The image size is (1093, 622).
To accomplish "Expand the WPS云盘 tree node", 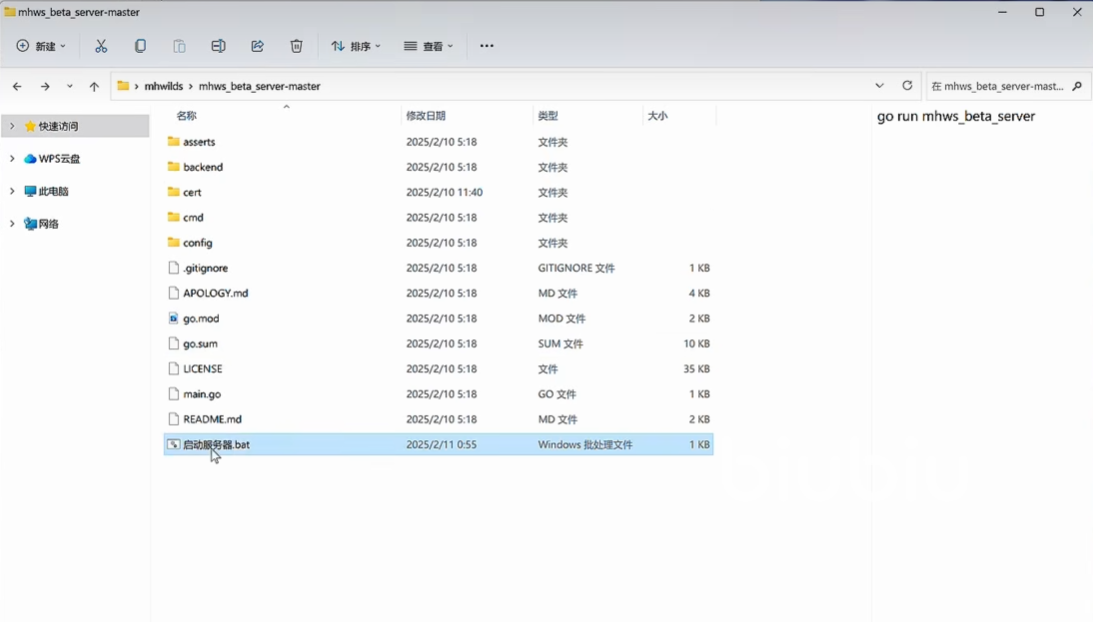I will click(x=12, y=159).
